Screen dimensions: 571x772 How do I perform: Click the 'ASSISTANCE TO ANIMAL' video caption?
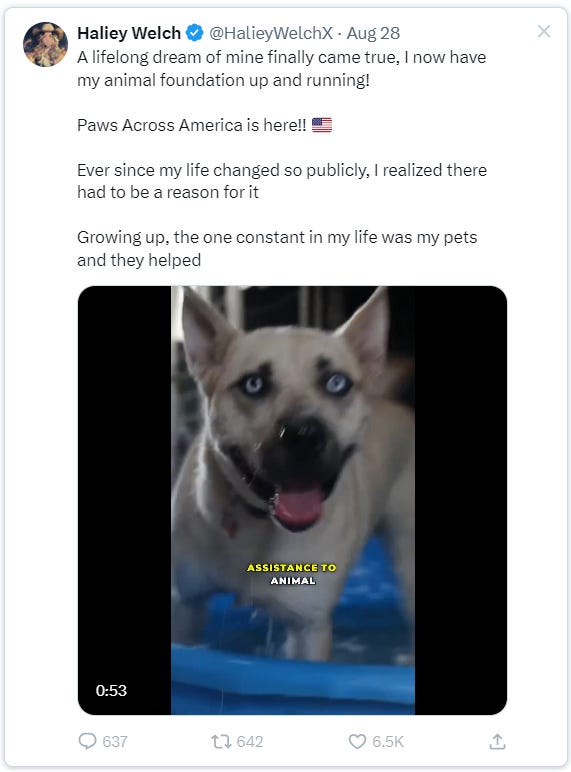(292, 574)
